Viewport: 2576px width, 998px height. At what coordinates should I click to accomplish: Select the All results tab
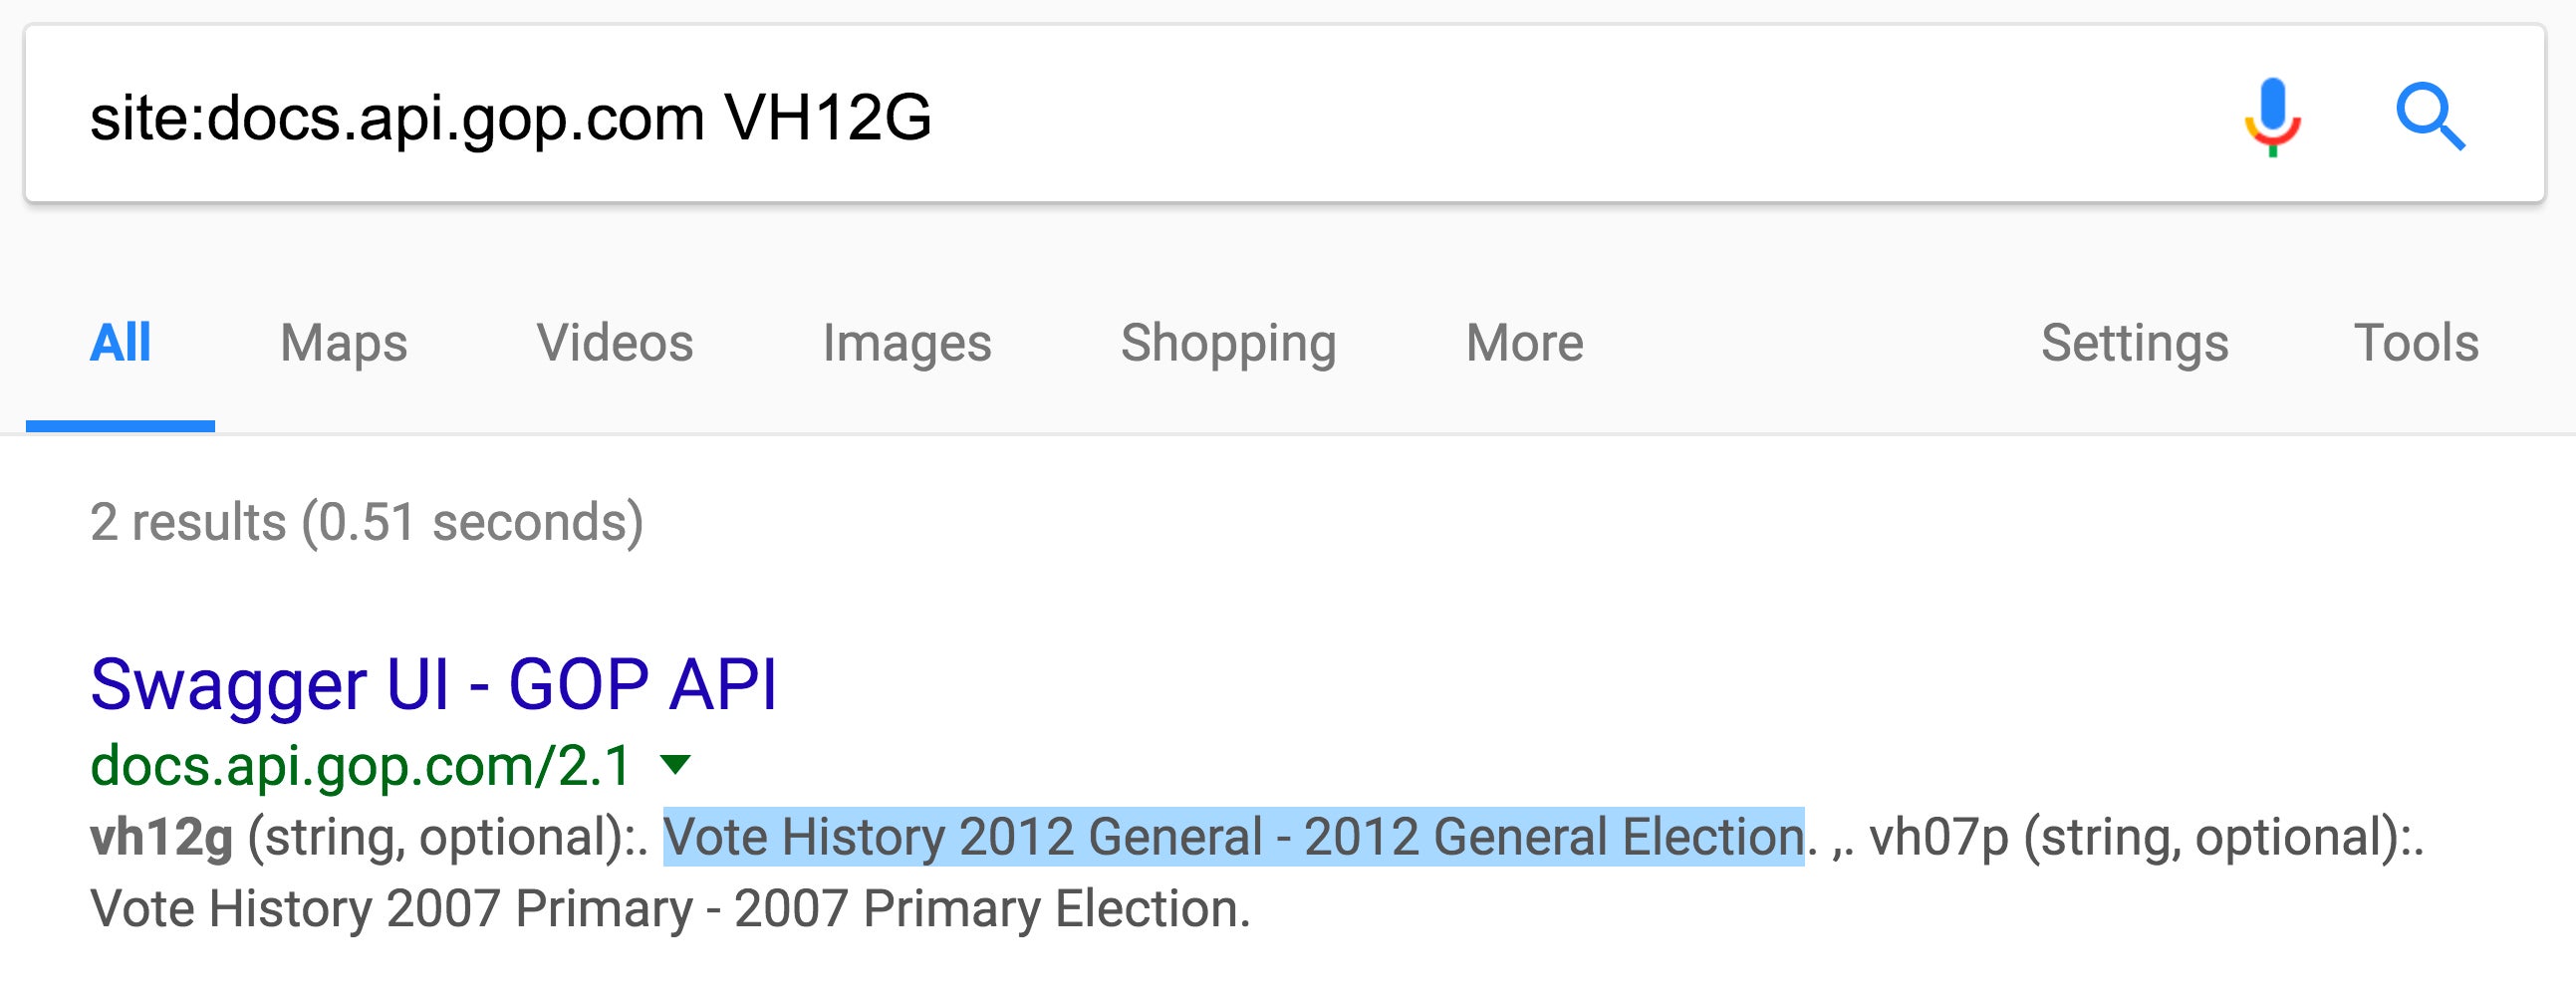120,343
